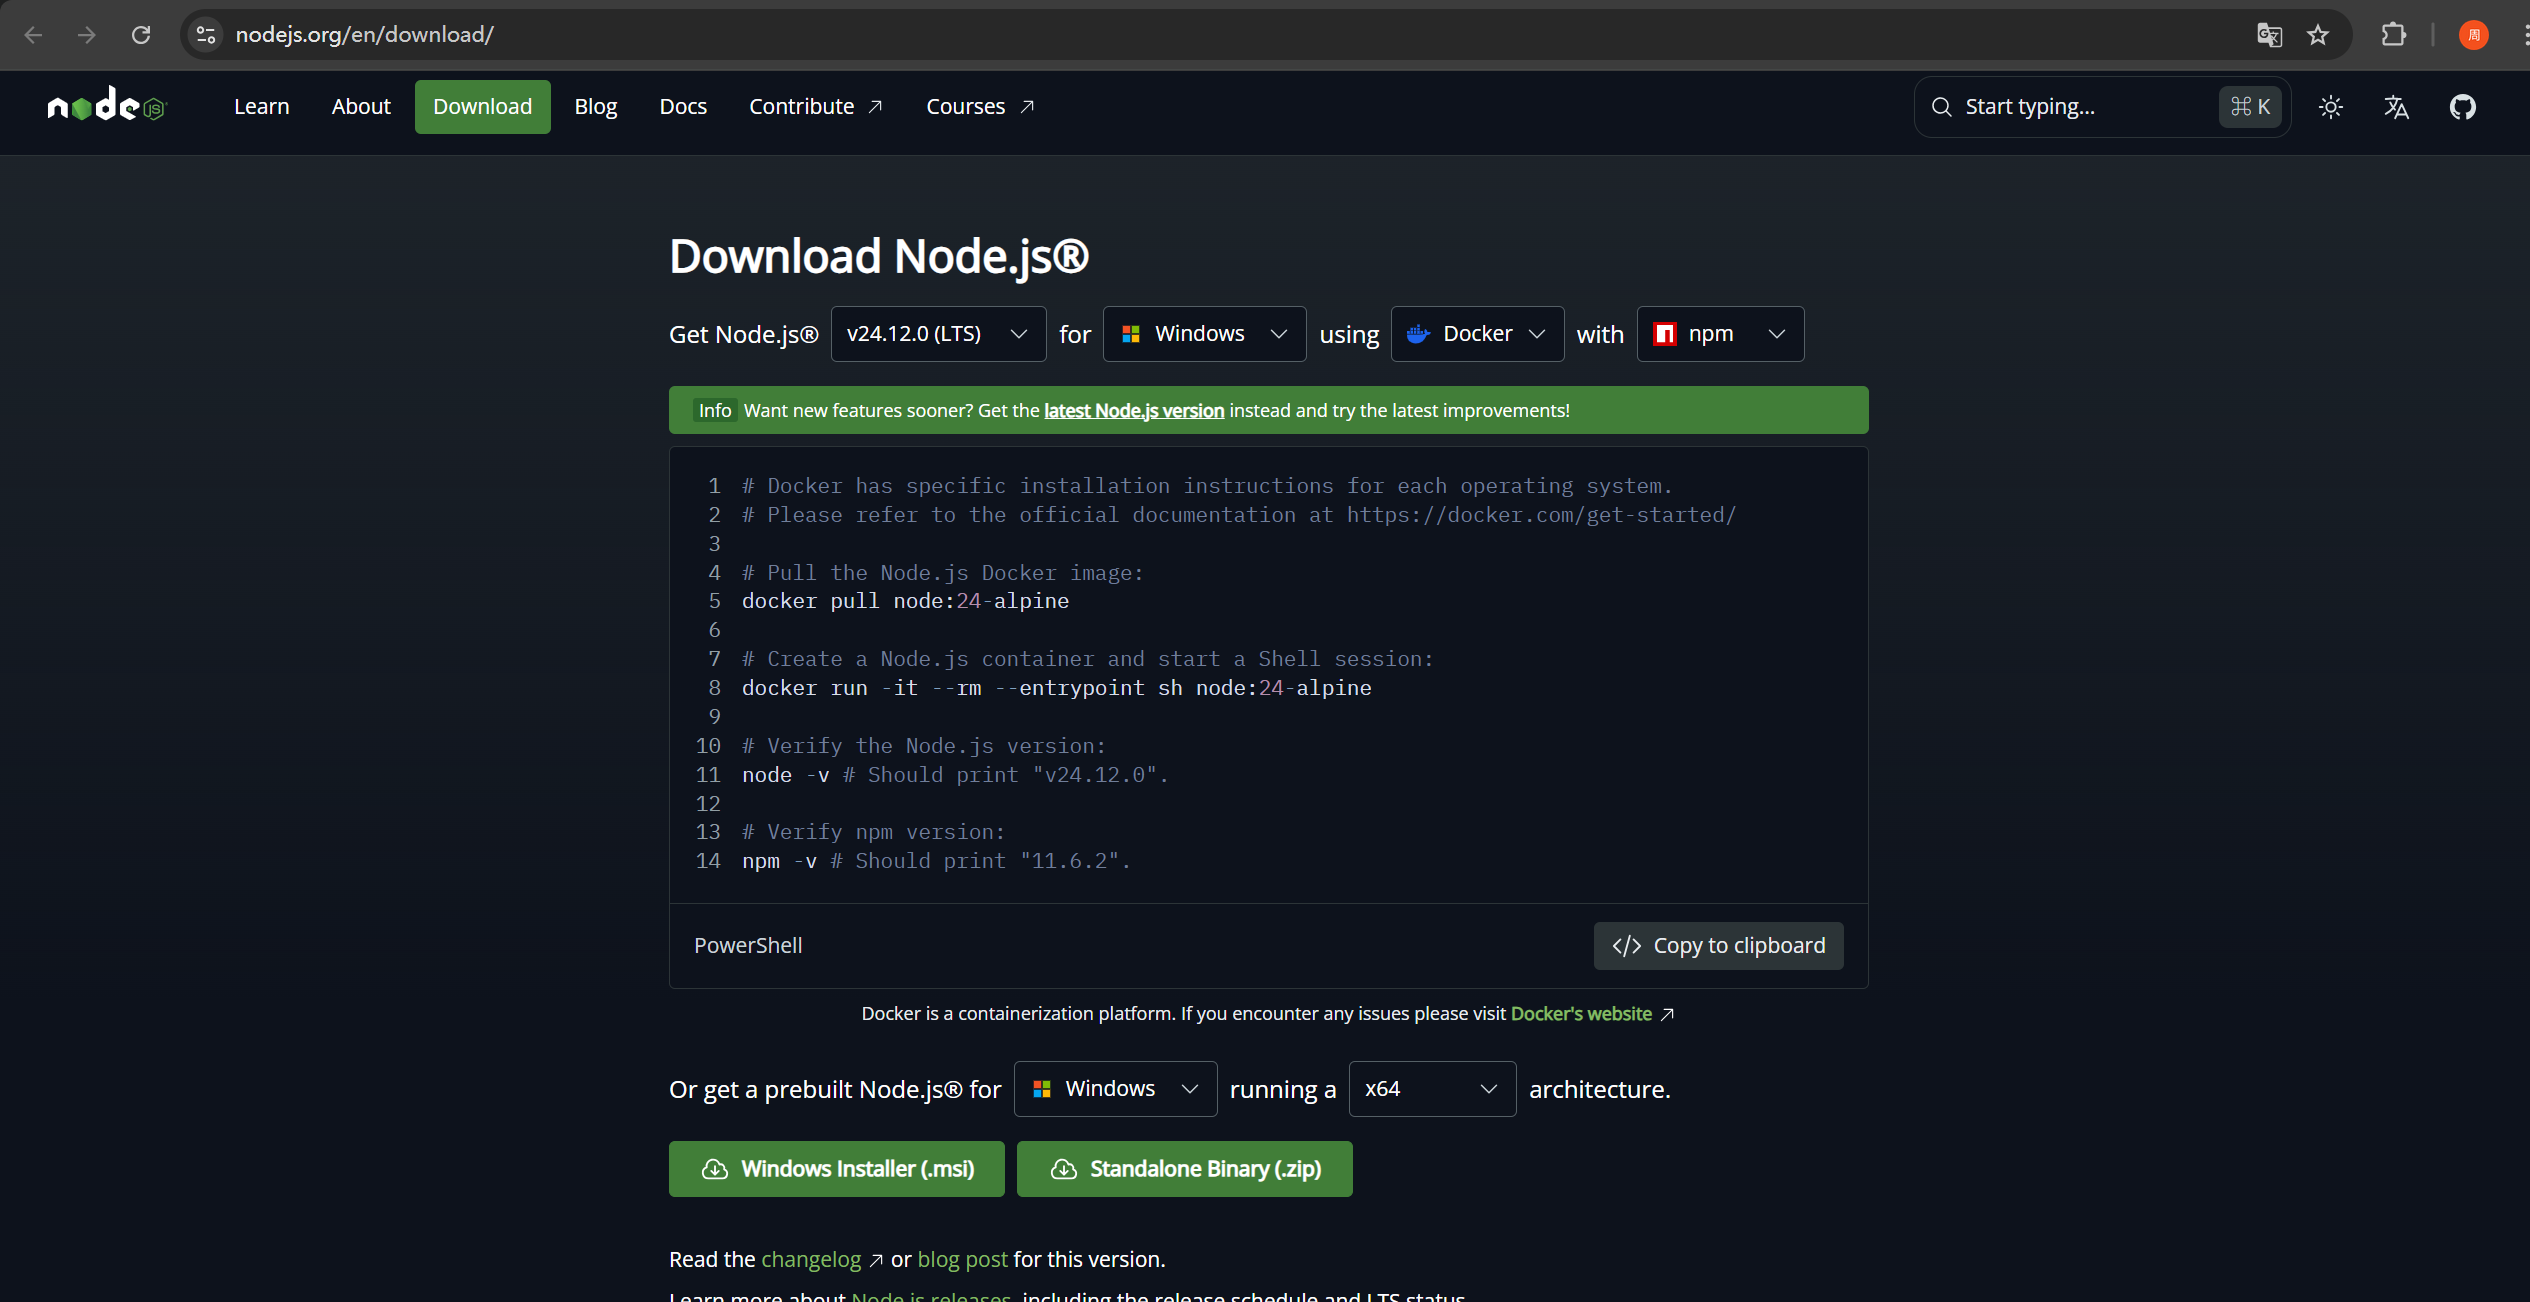Screen dimensions: 2530x1302
Task: Click the 'node -v' code line
Action: coord(955,776)
